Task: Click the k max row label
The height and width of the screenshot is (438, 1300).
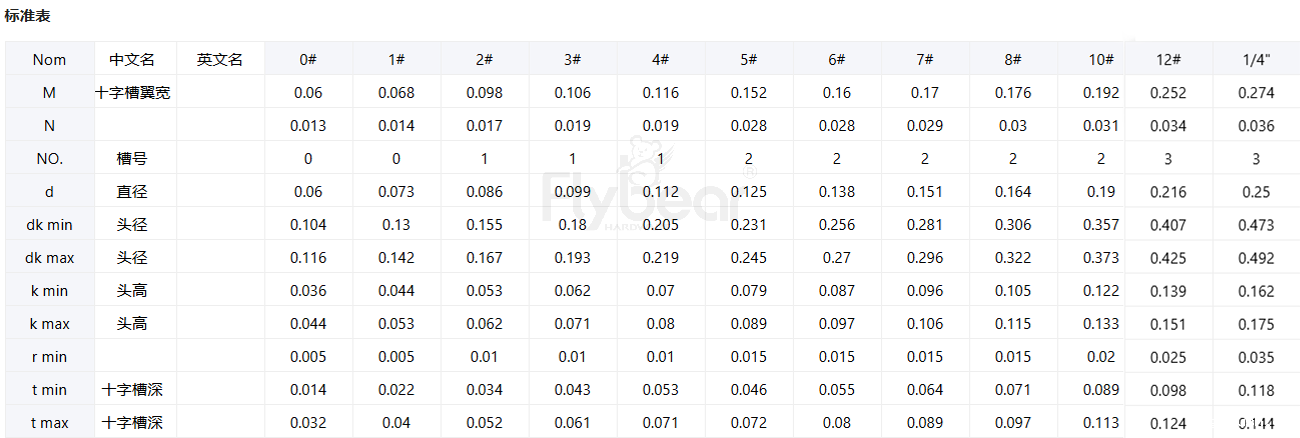Action: (x=49, y=324)
